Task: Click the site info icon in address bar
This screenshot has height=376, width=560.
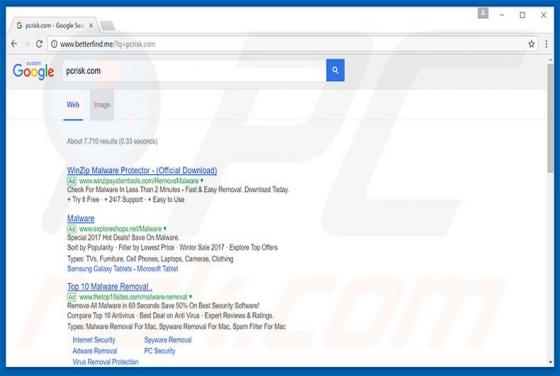Action: 54,44
